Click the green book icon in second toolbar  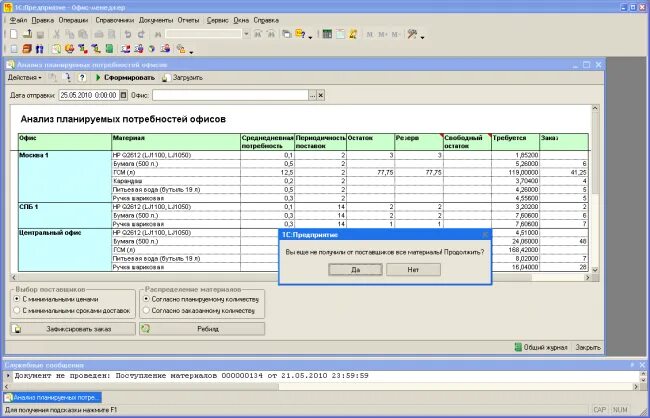tap(109, 49)
